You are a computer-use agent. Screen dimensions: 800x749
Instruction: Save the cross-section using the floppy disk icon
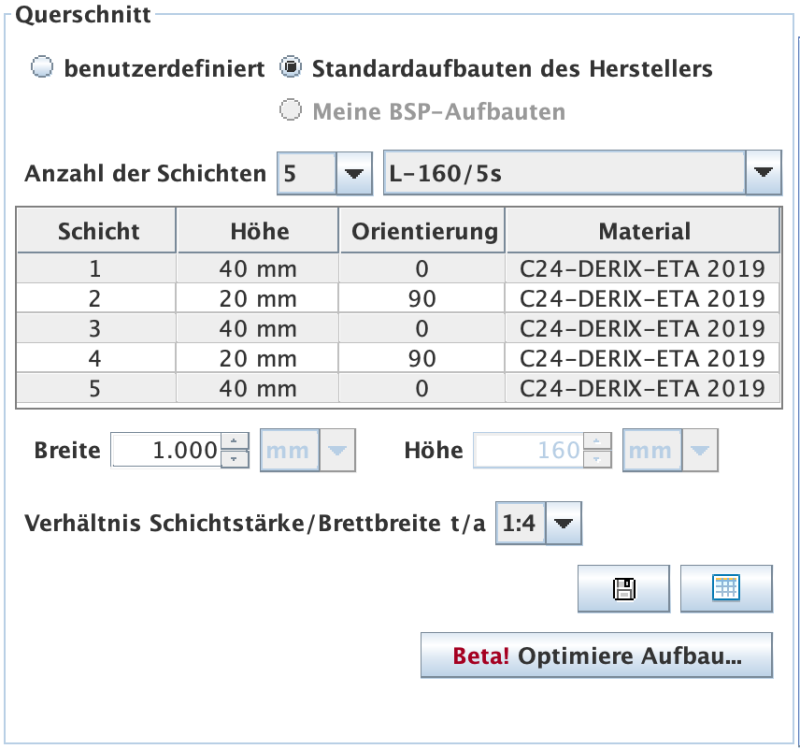tap(623, 588)
